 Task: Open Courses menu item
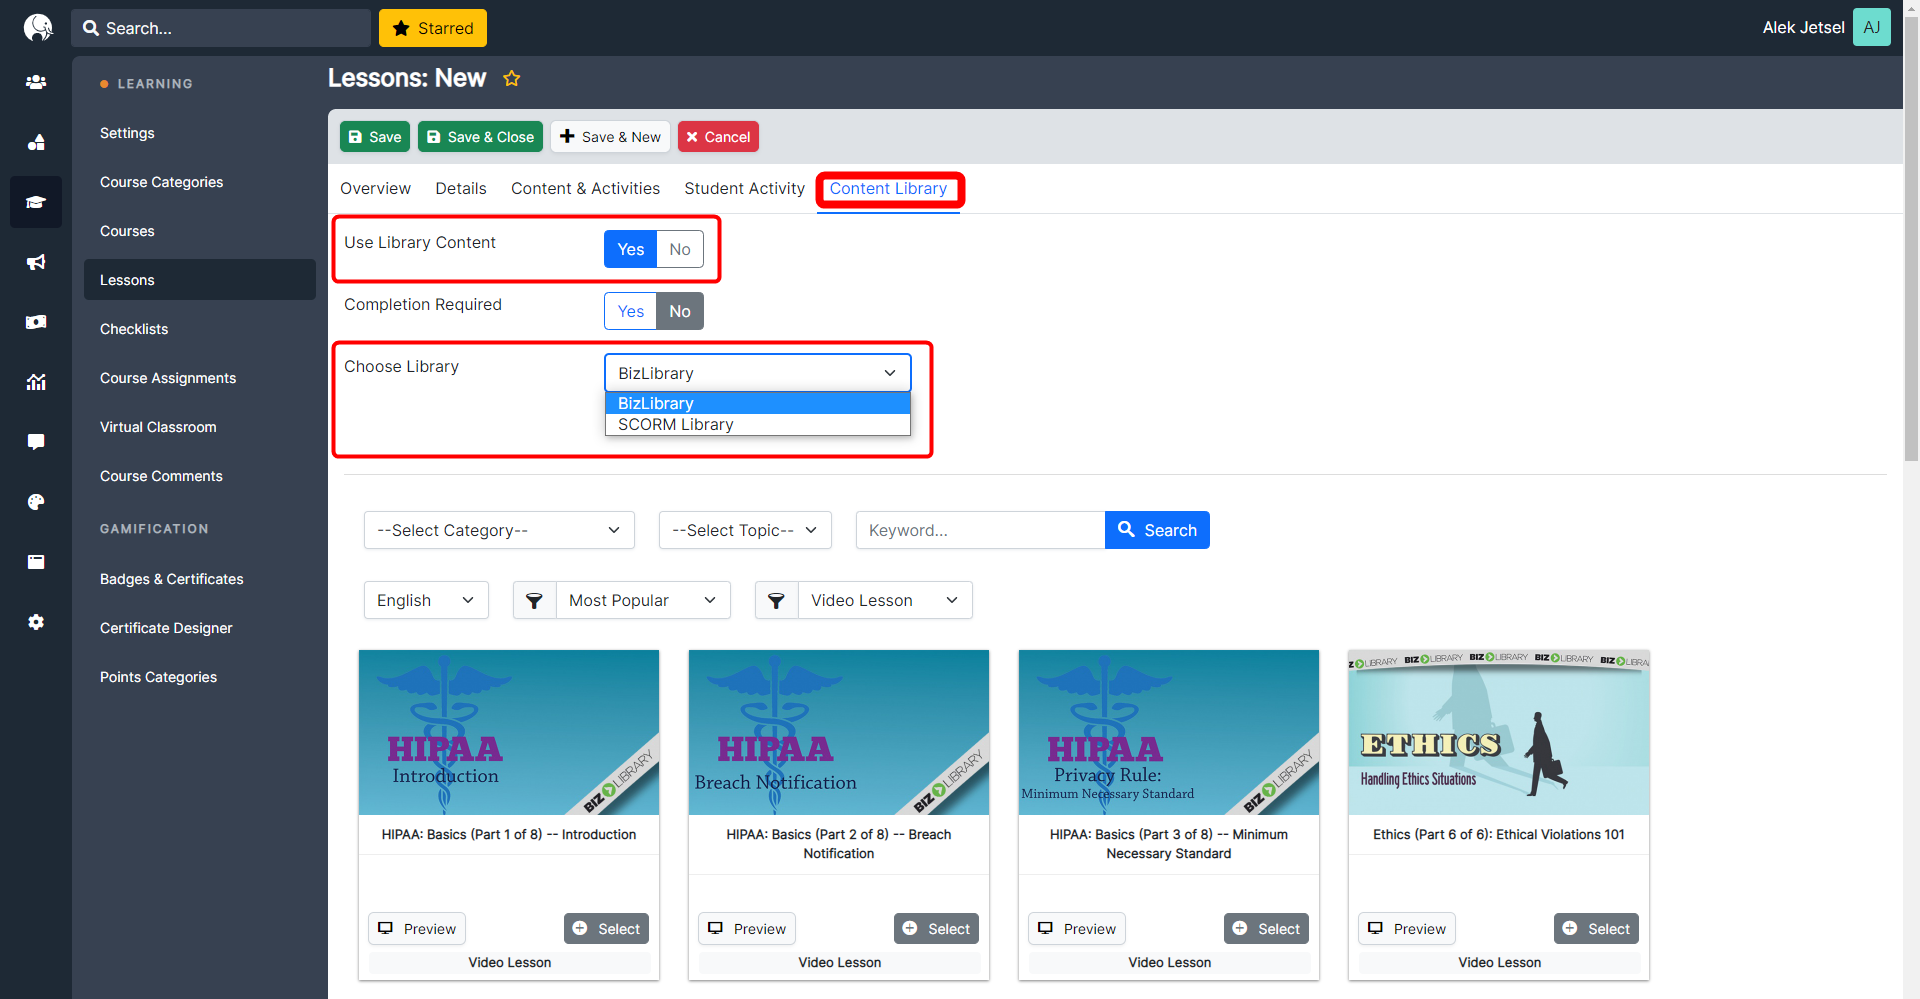(200, 231)
